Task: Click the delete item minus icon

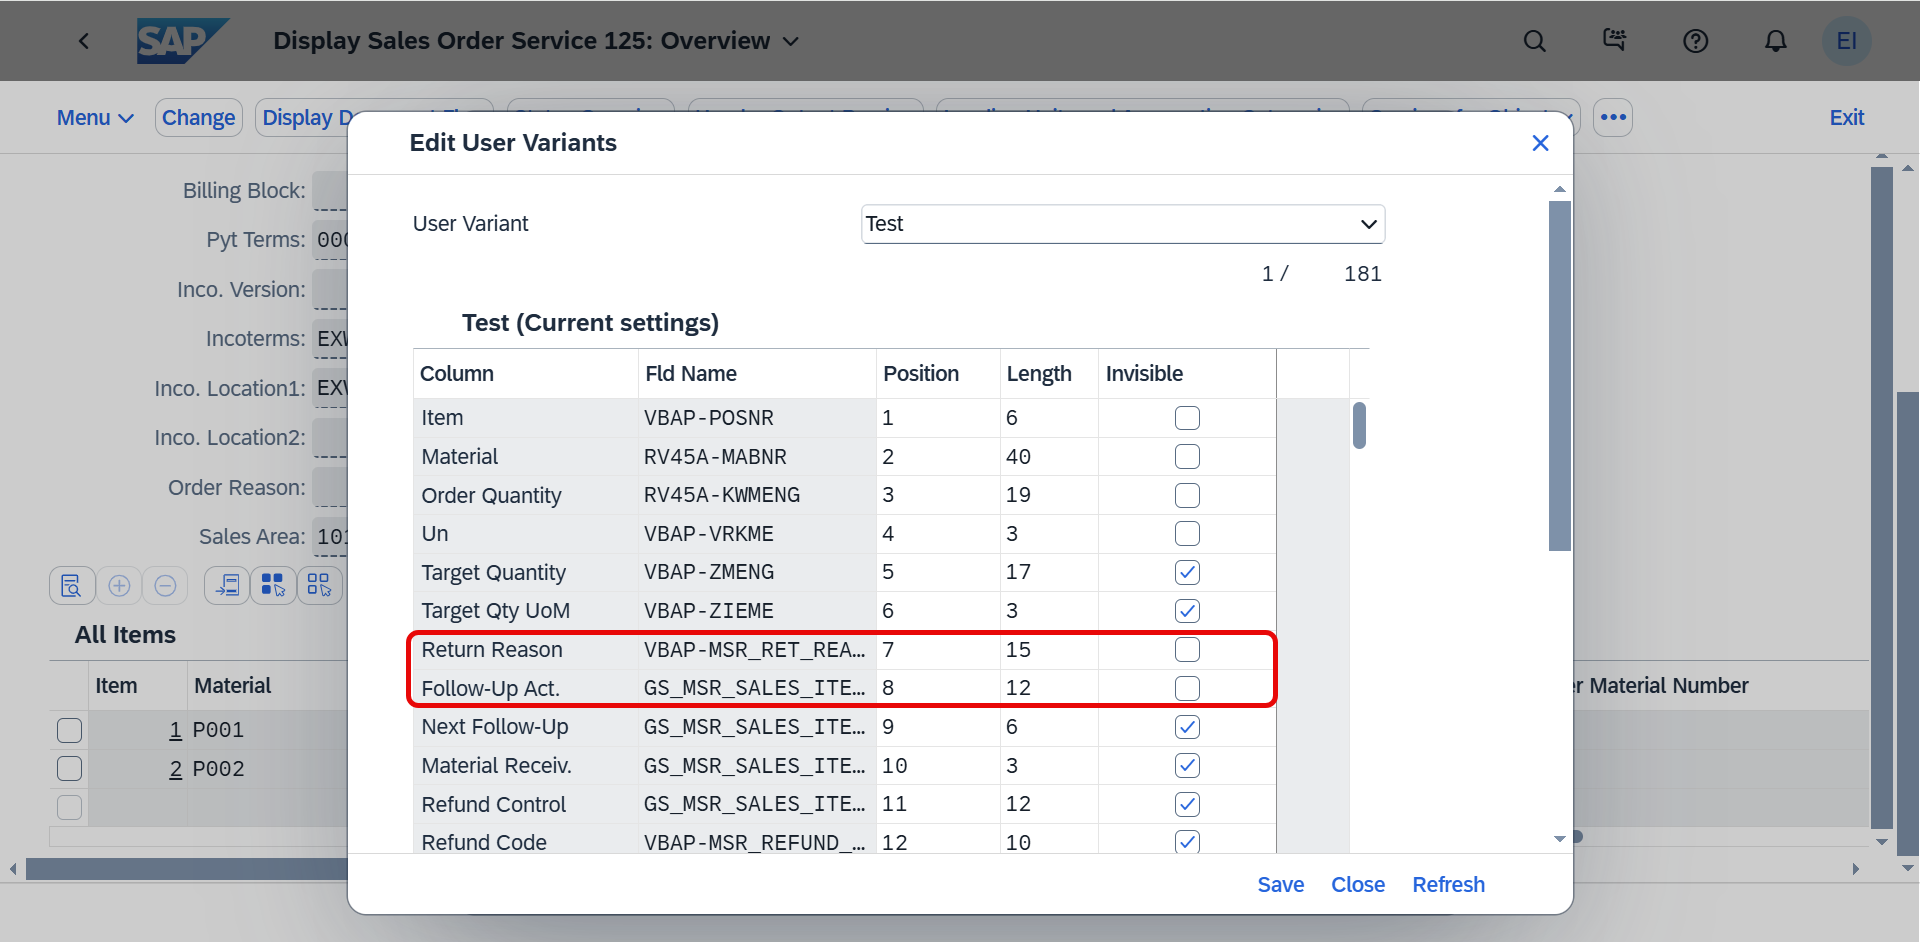Action: [165, 585]
